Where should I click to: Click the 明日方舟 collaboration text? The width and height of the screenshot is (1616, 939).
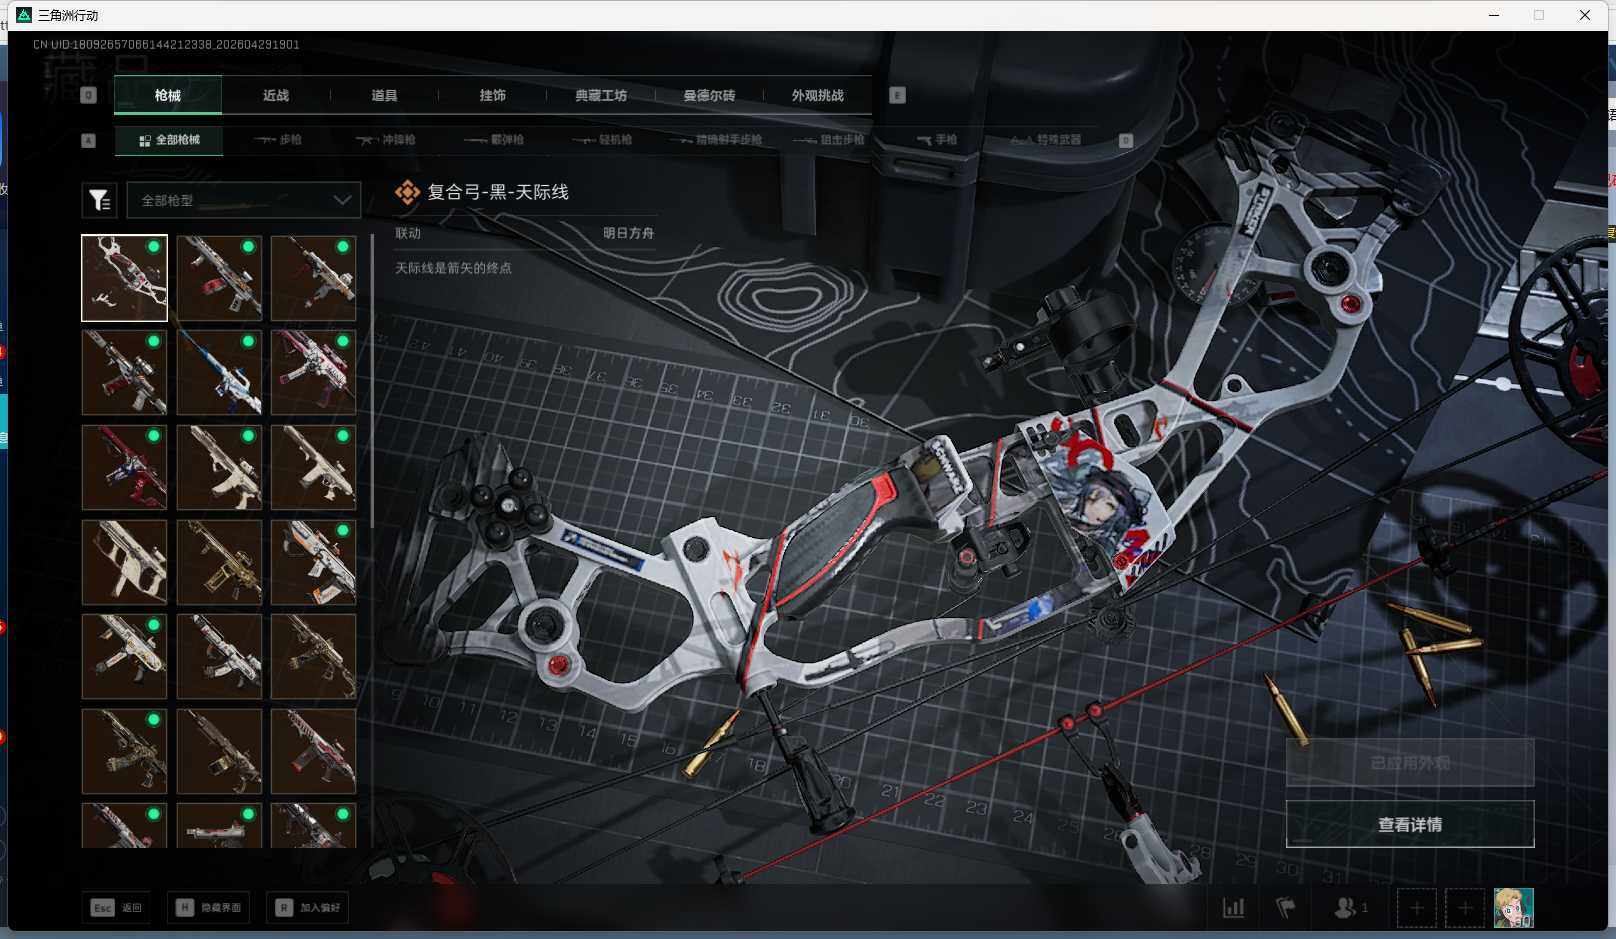tap(628, 233)
